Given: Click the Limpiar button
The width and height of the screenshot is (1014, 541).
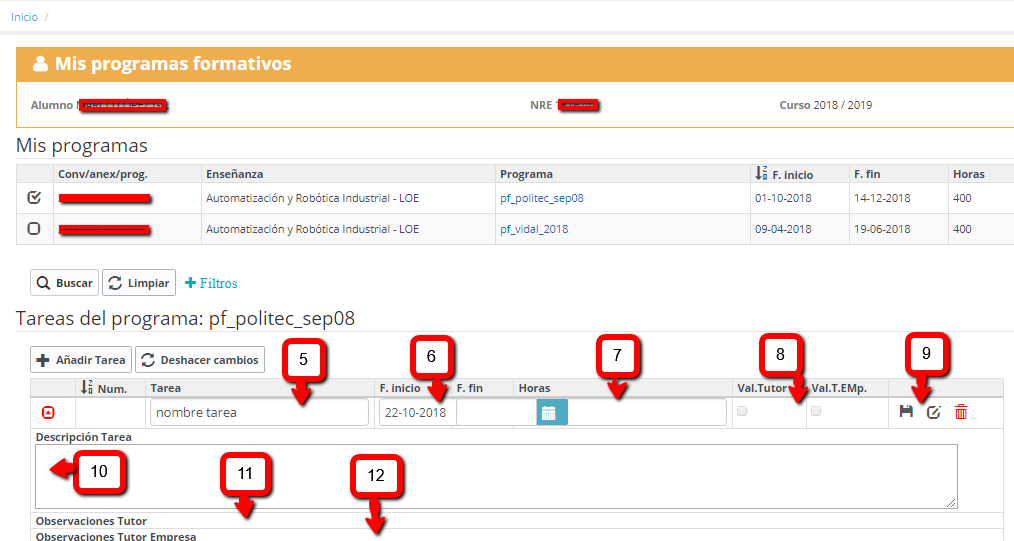Looking at the screenshot, I should point(139,283).
